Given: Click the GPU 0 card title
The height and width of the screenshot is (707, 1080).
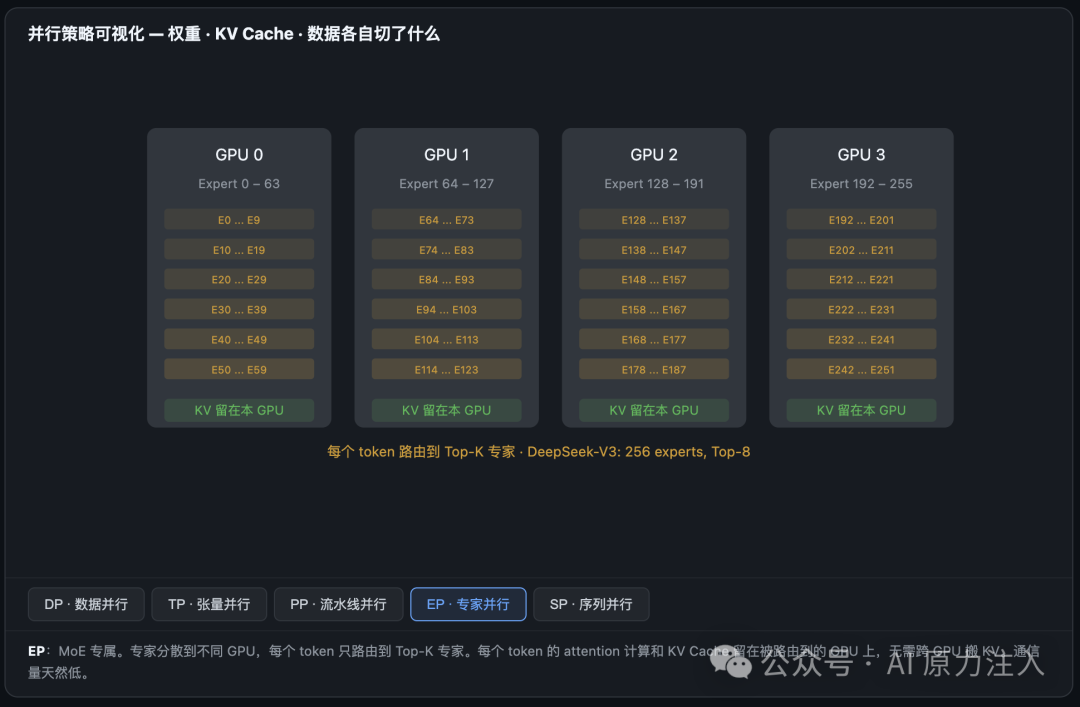Looking at the screenshot, I should click(239, 155).
